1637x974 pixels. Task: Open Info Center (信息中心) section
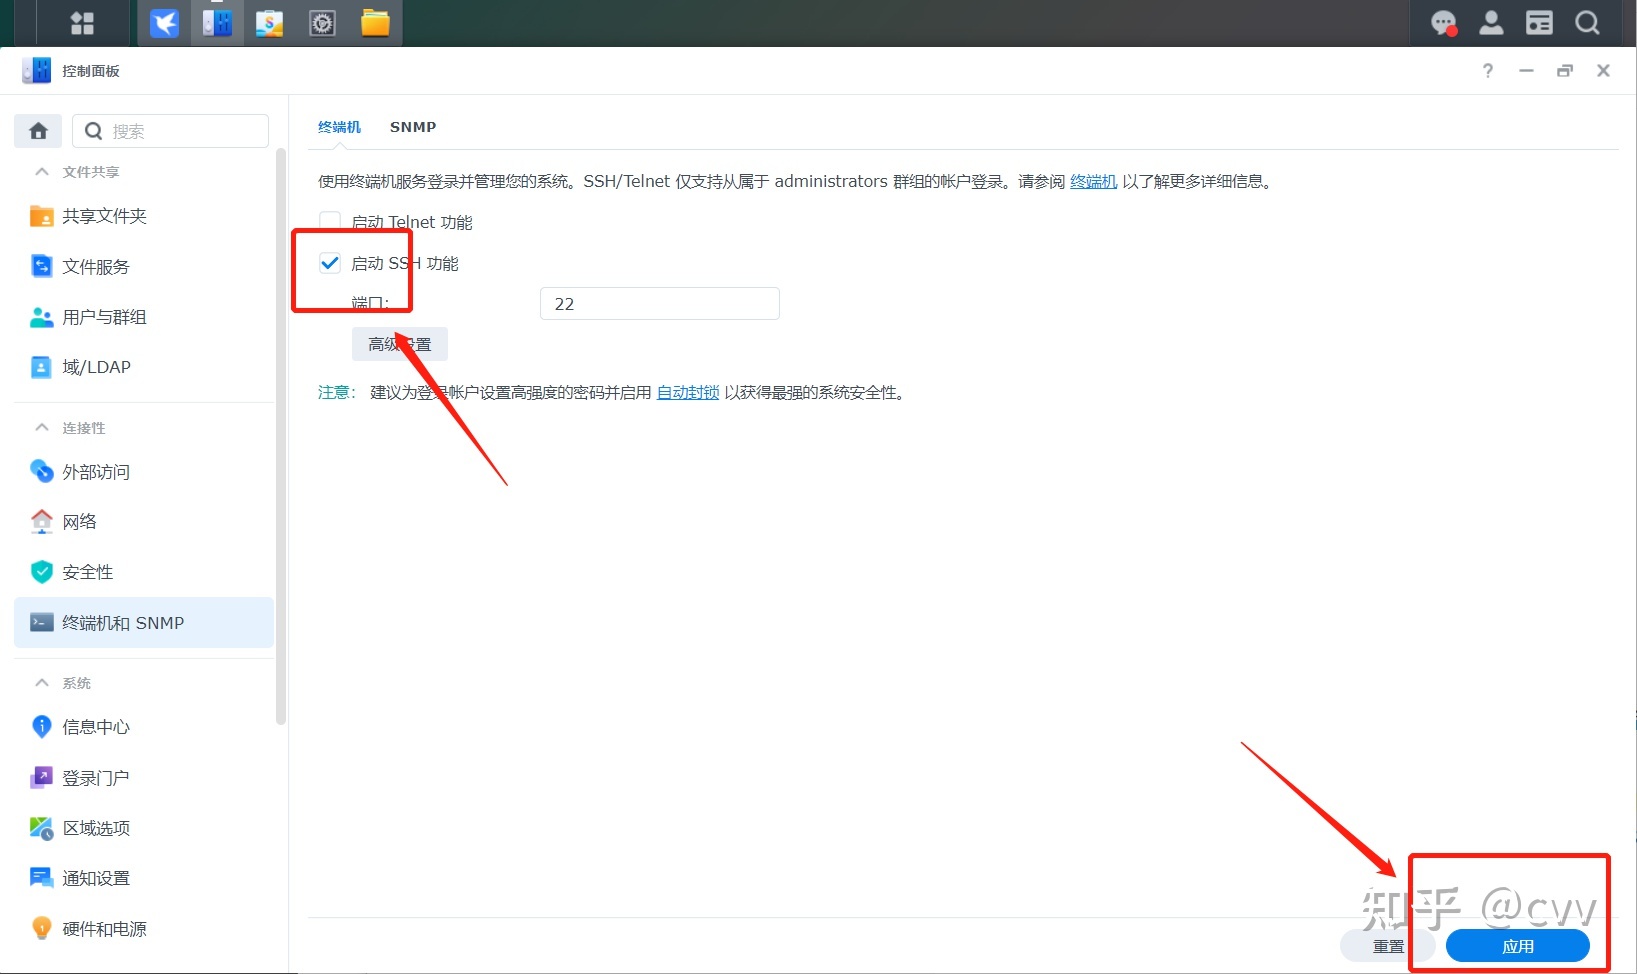(x=96, y=727)
